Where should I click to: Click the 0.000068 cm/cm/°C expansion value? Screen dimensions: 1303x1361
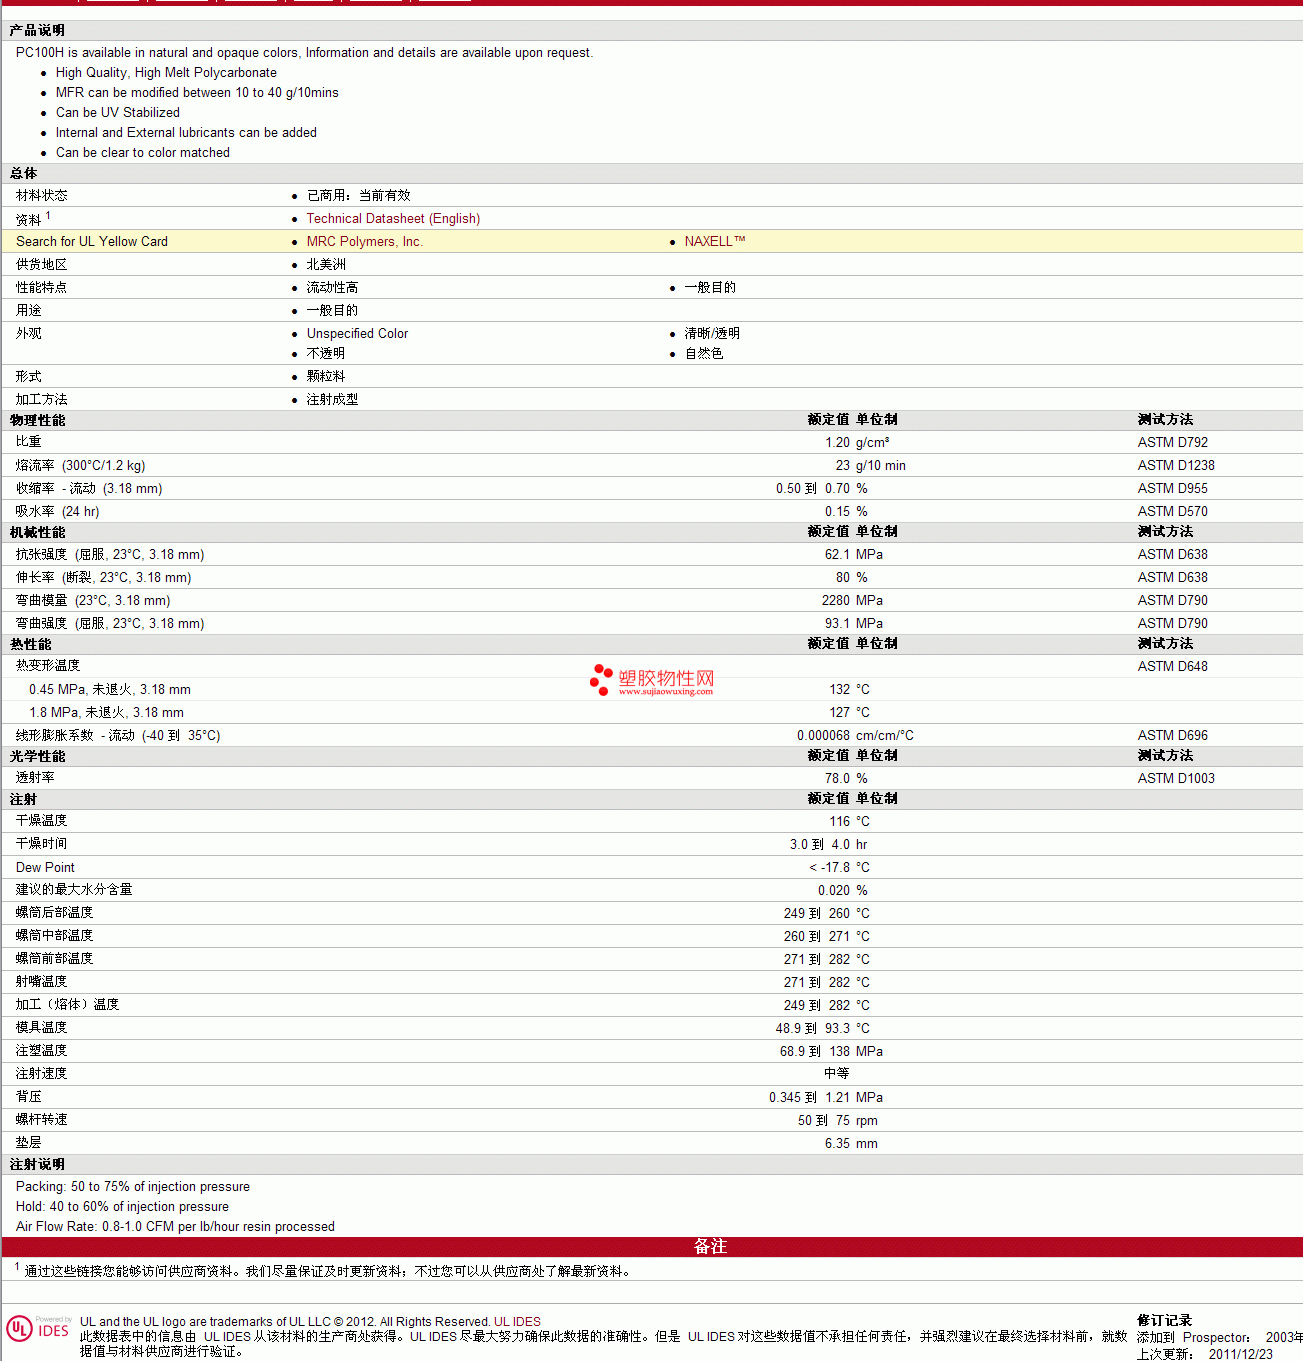[855, 735]
